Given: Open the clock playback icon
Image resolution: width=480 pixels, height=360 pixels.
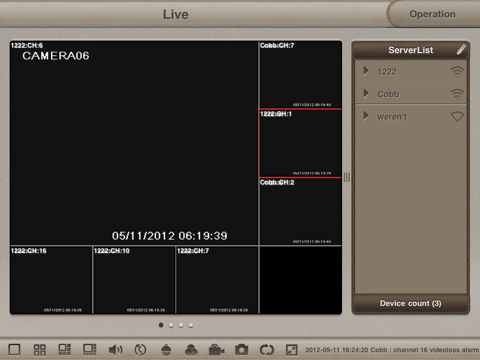Looking at the screenshot, I should click(x=140, y=350).
